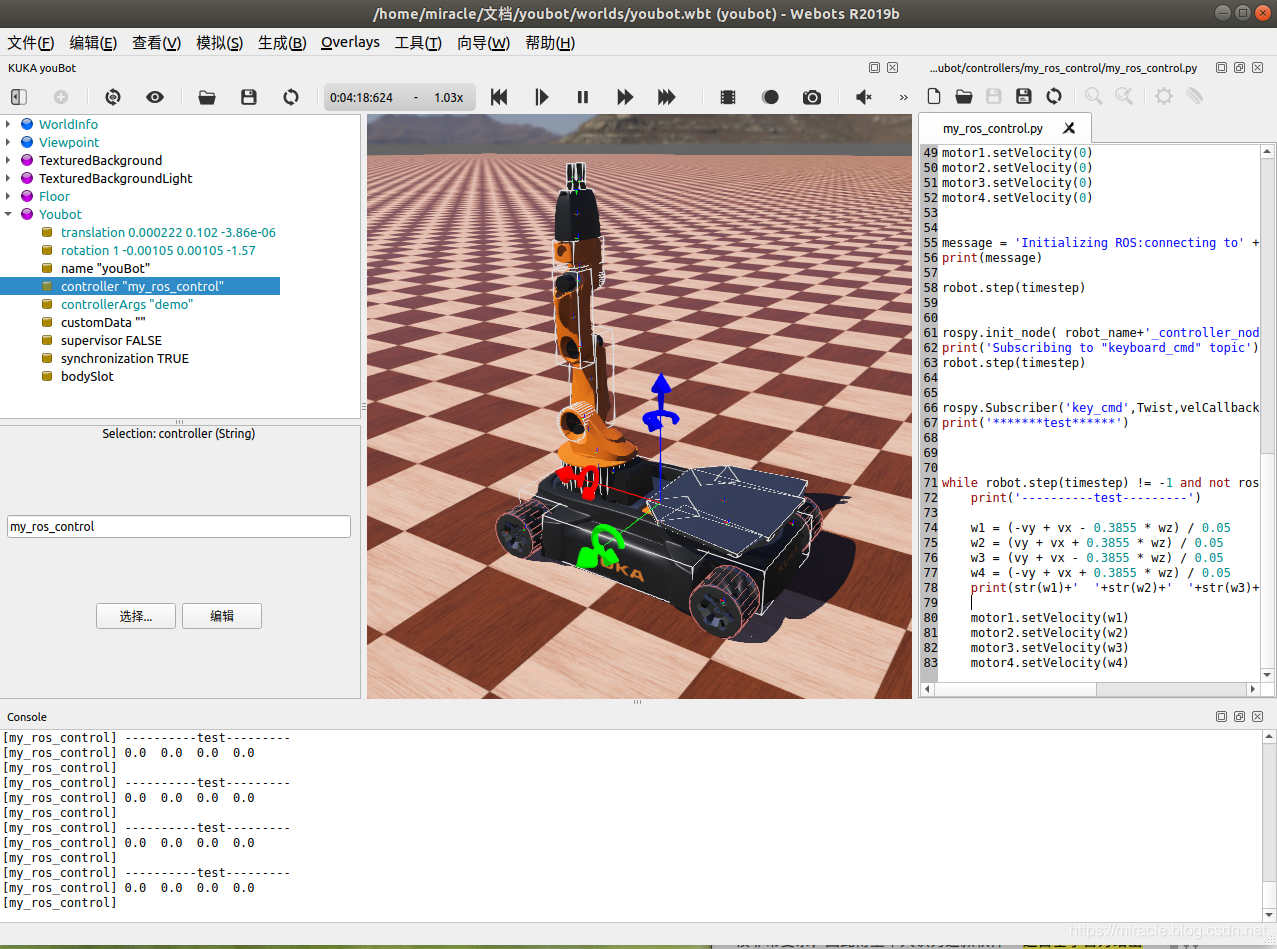Collapse the Youbot tree node

(x=8, y=214)
